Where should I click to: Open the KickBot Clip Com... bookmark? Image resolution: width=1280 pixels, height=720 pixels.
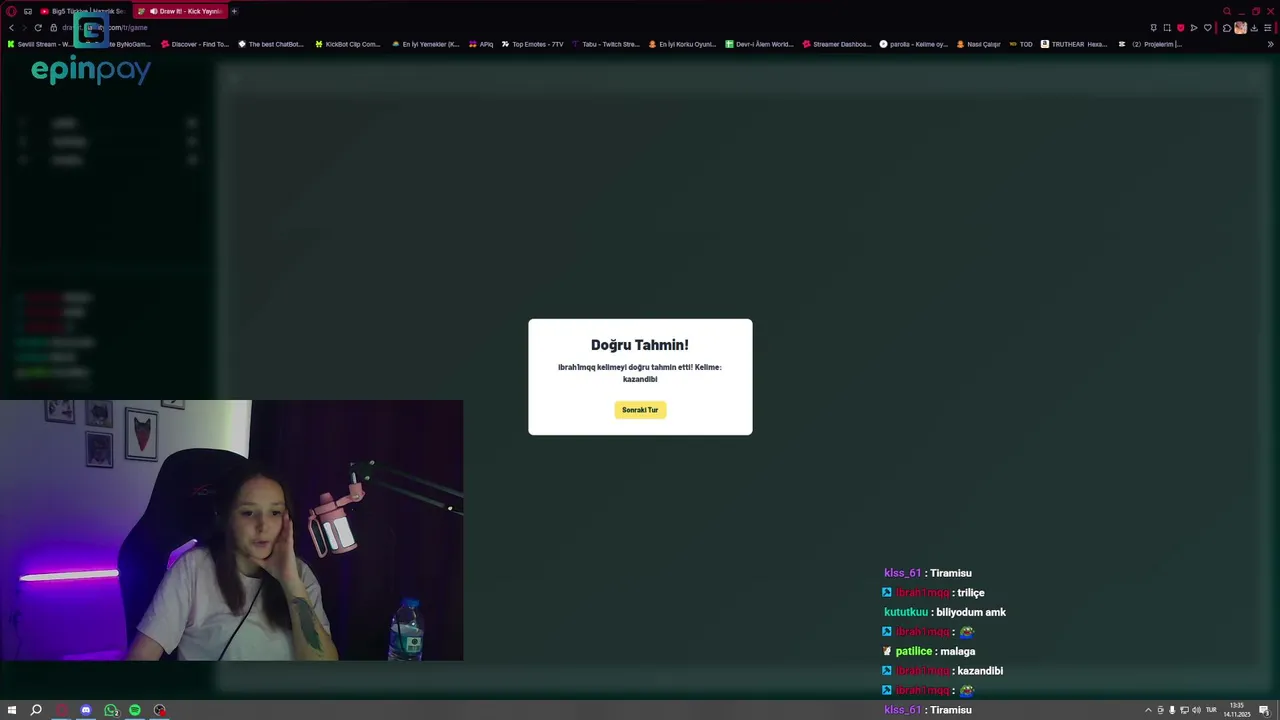coord(348,44)
